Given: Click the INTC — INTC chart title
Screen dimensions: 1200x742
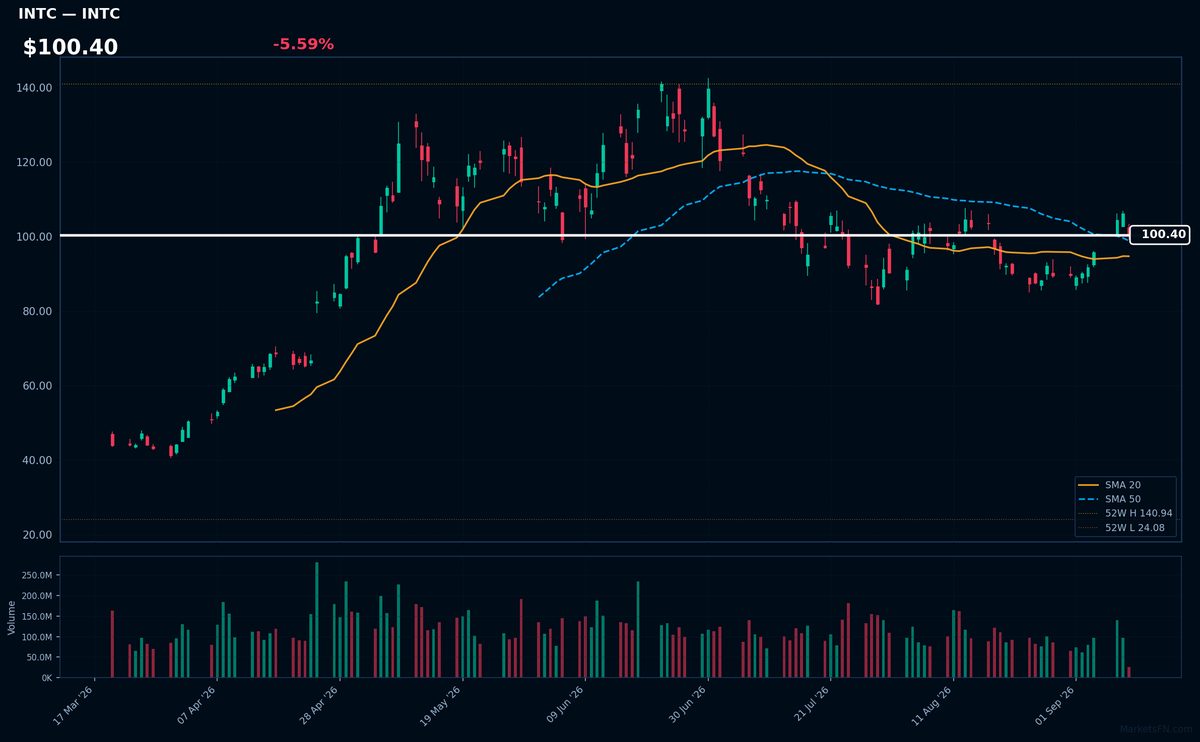Looking at the screenshot, I should point(69,14).
